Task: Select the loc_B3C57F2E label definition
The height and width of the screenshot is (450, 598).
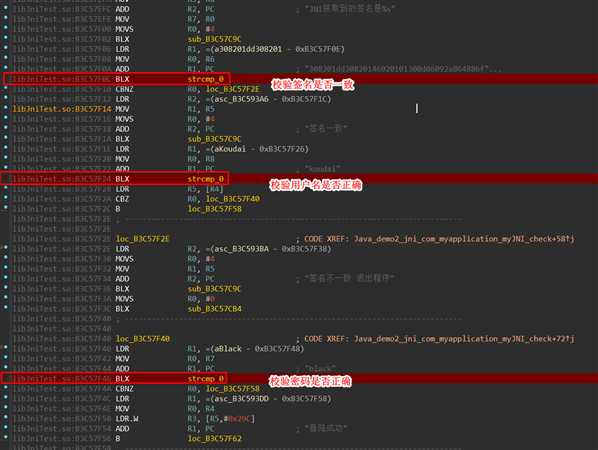Action: [143, 239]
